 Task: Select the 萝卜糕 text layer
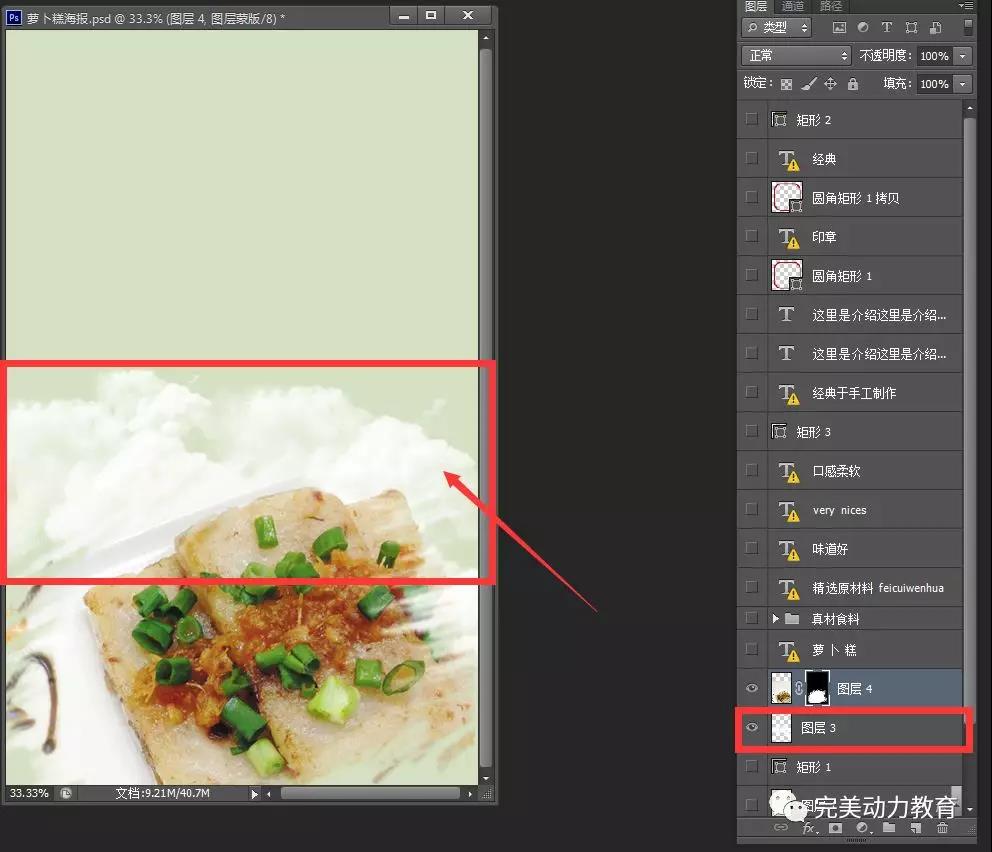835,650
